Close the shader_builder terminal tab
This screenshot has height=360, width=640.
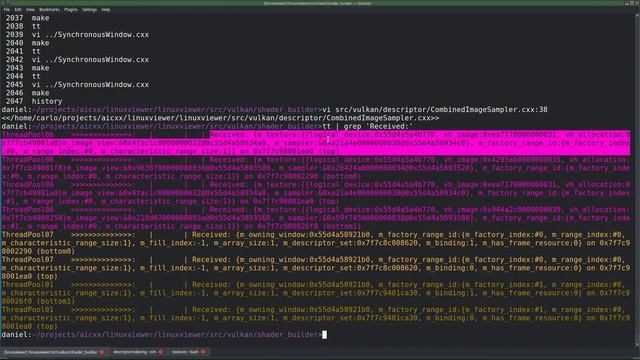[102, 352]
